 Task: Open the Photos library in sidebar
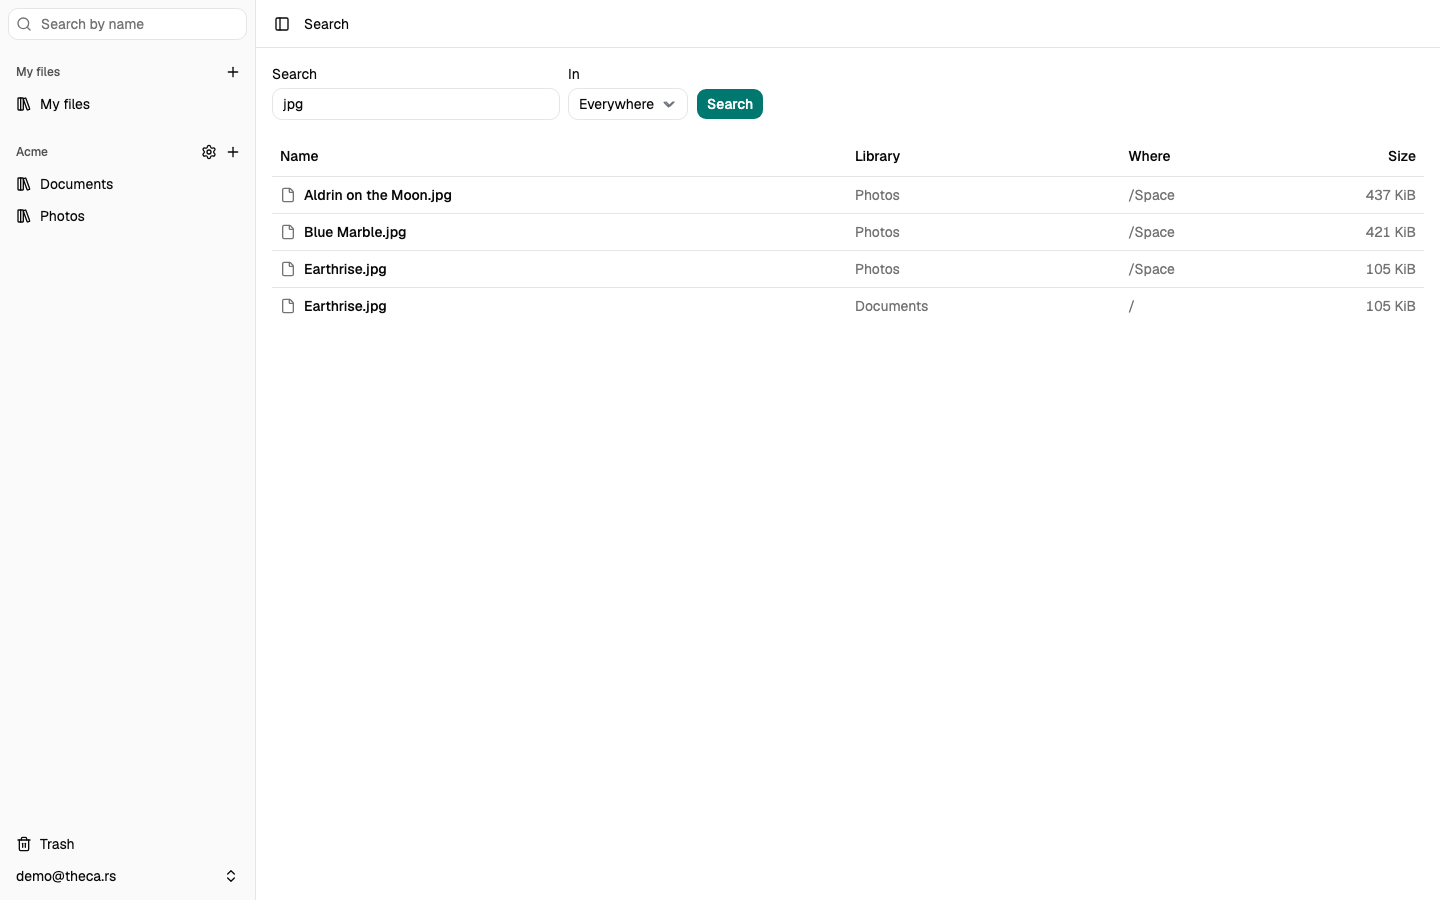(127, 216)
